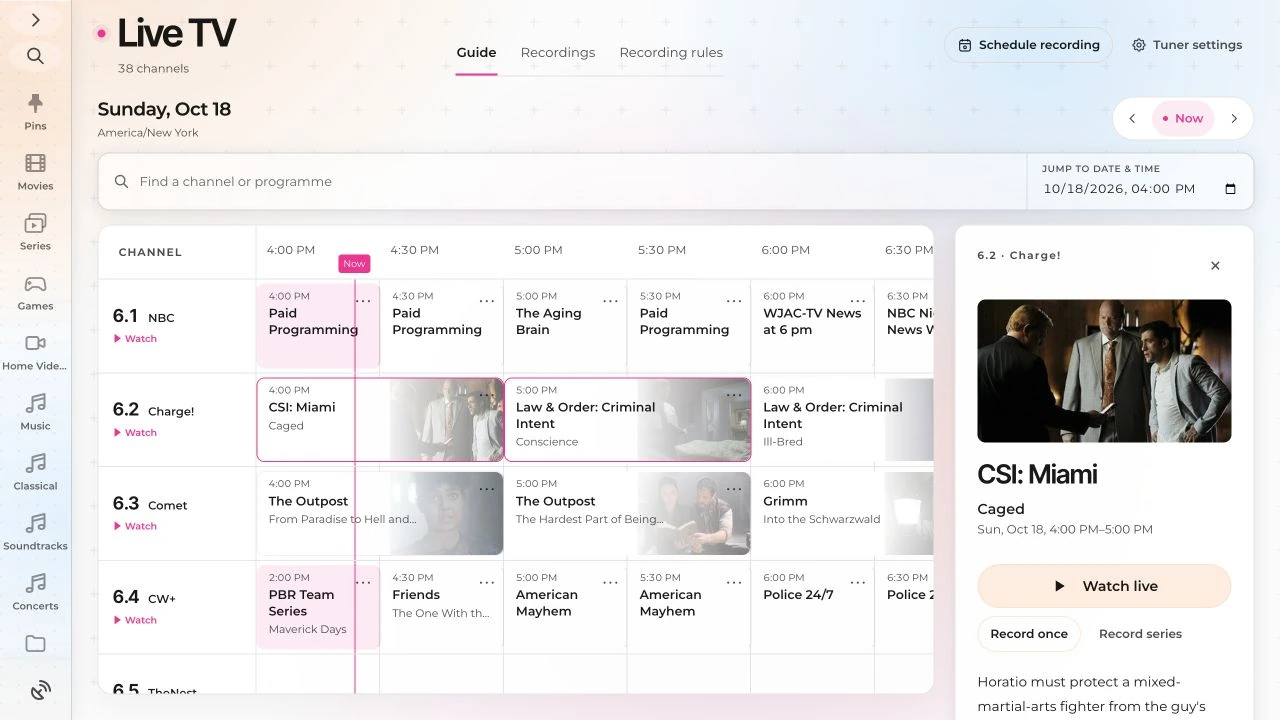Open the Series library

35,232
